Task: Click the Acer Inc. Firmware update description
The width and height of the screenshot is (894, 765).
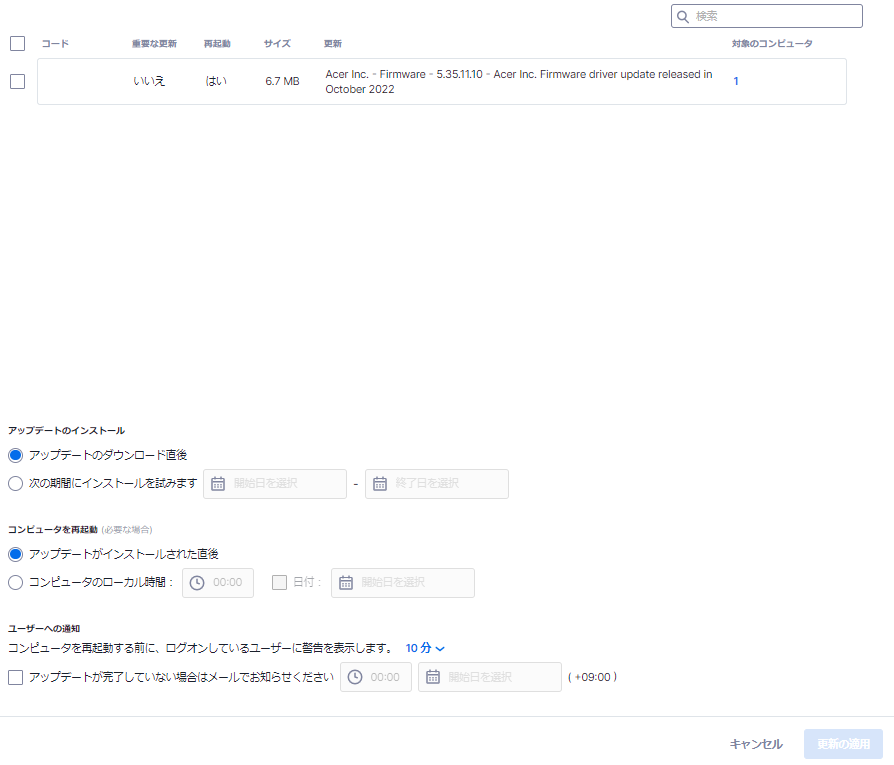Action: pyautogui.click(x=518, y=82)
